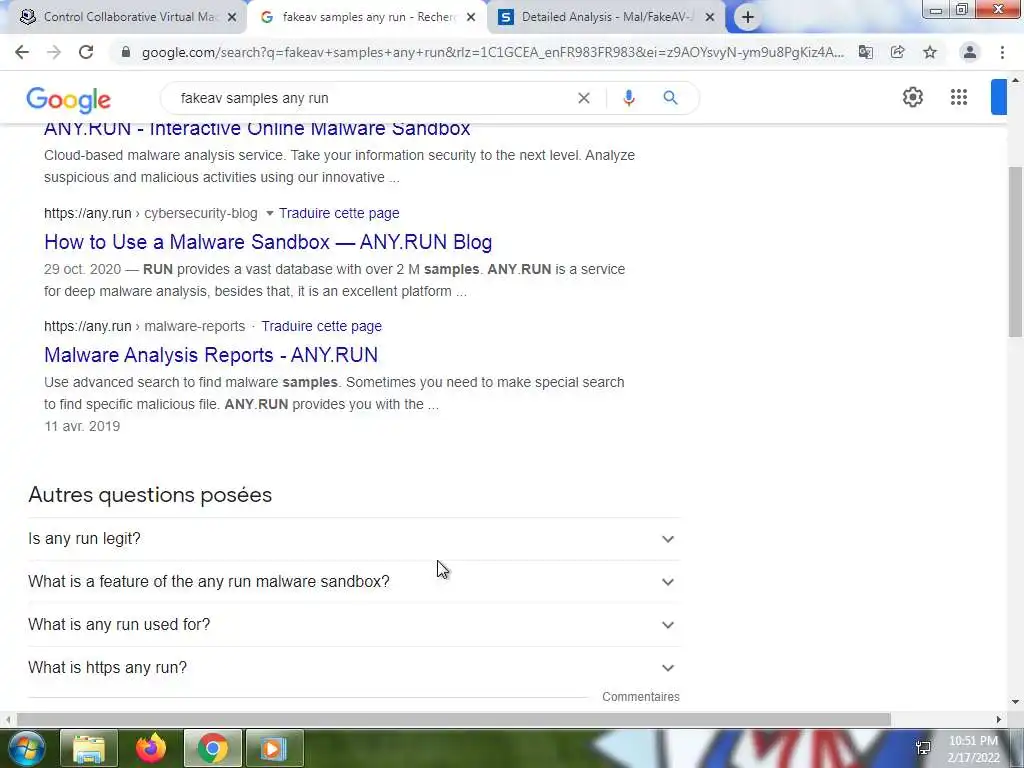Click inside the Google search field
Viewport: 1024px width, 768px height.
coord(372,98)
